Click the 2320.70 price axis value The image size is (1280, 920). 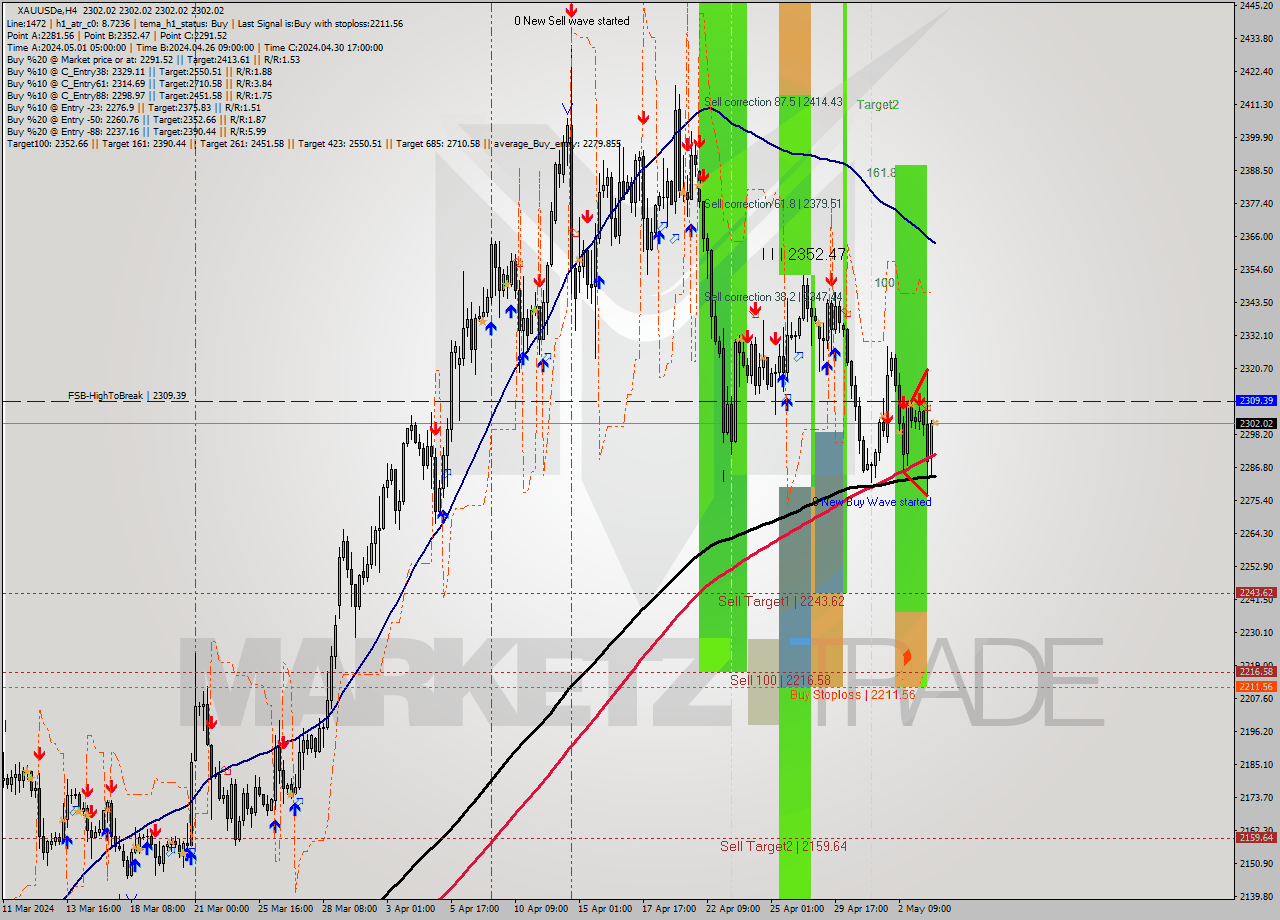1256,369
